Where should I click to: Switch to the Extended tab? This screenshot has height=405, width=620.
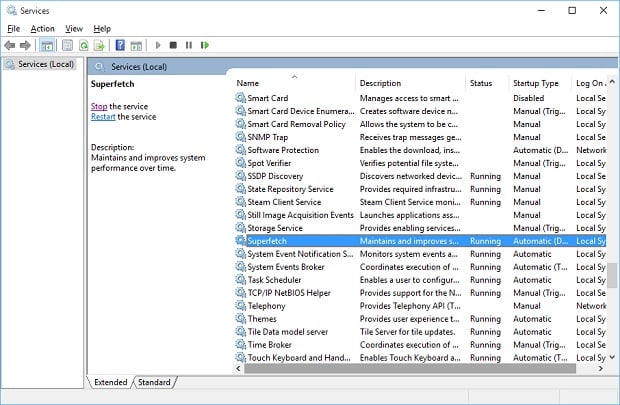point(110,382)
